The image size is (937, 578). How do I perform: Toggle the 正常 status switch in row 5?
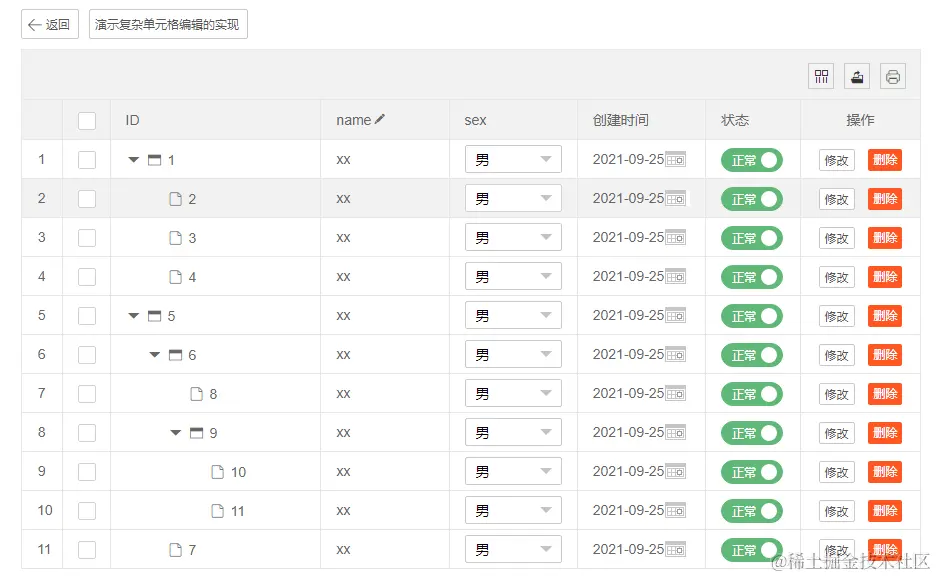click(752, 316)
